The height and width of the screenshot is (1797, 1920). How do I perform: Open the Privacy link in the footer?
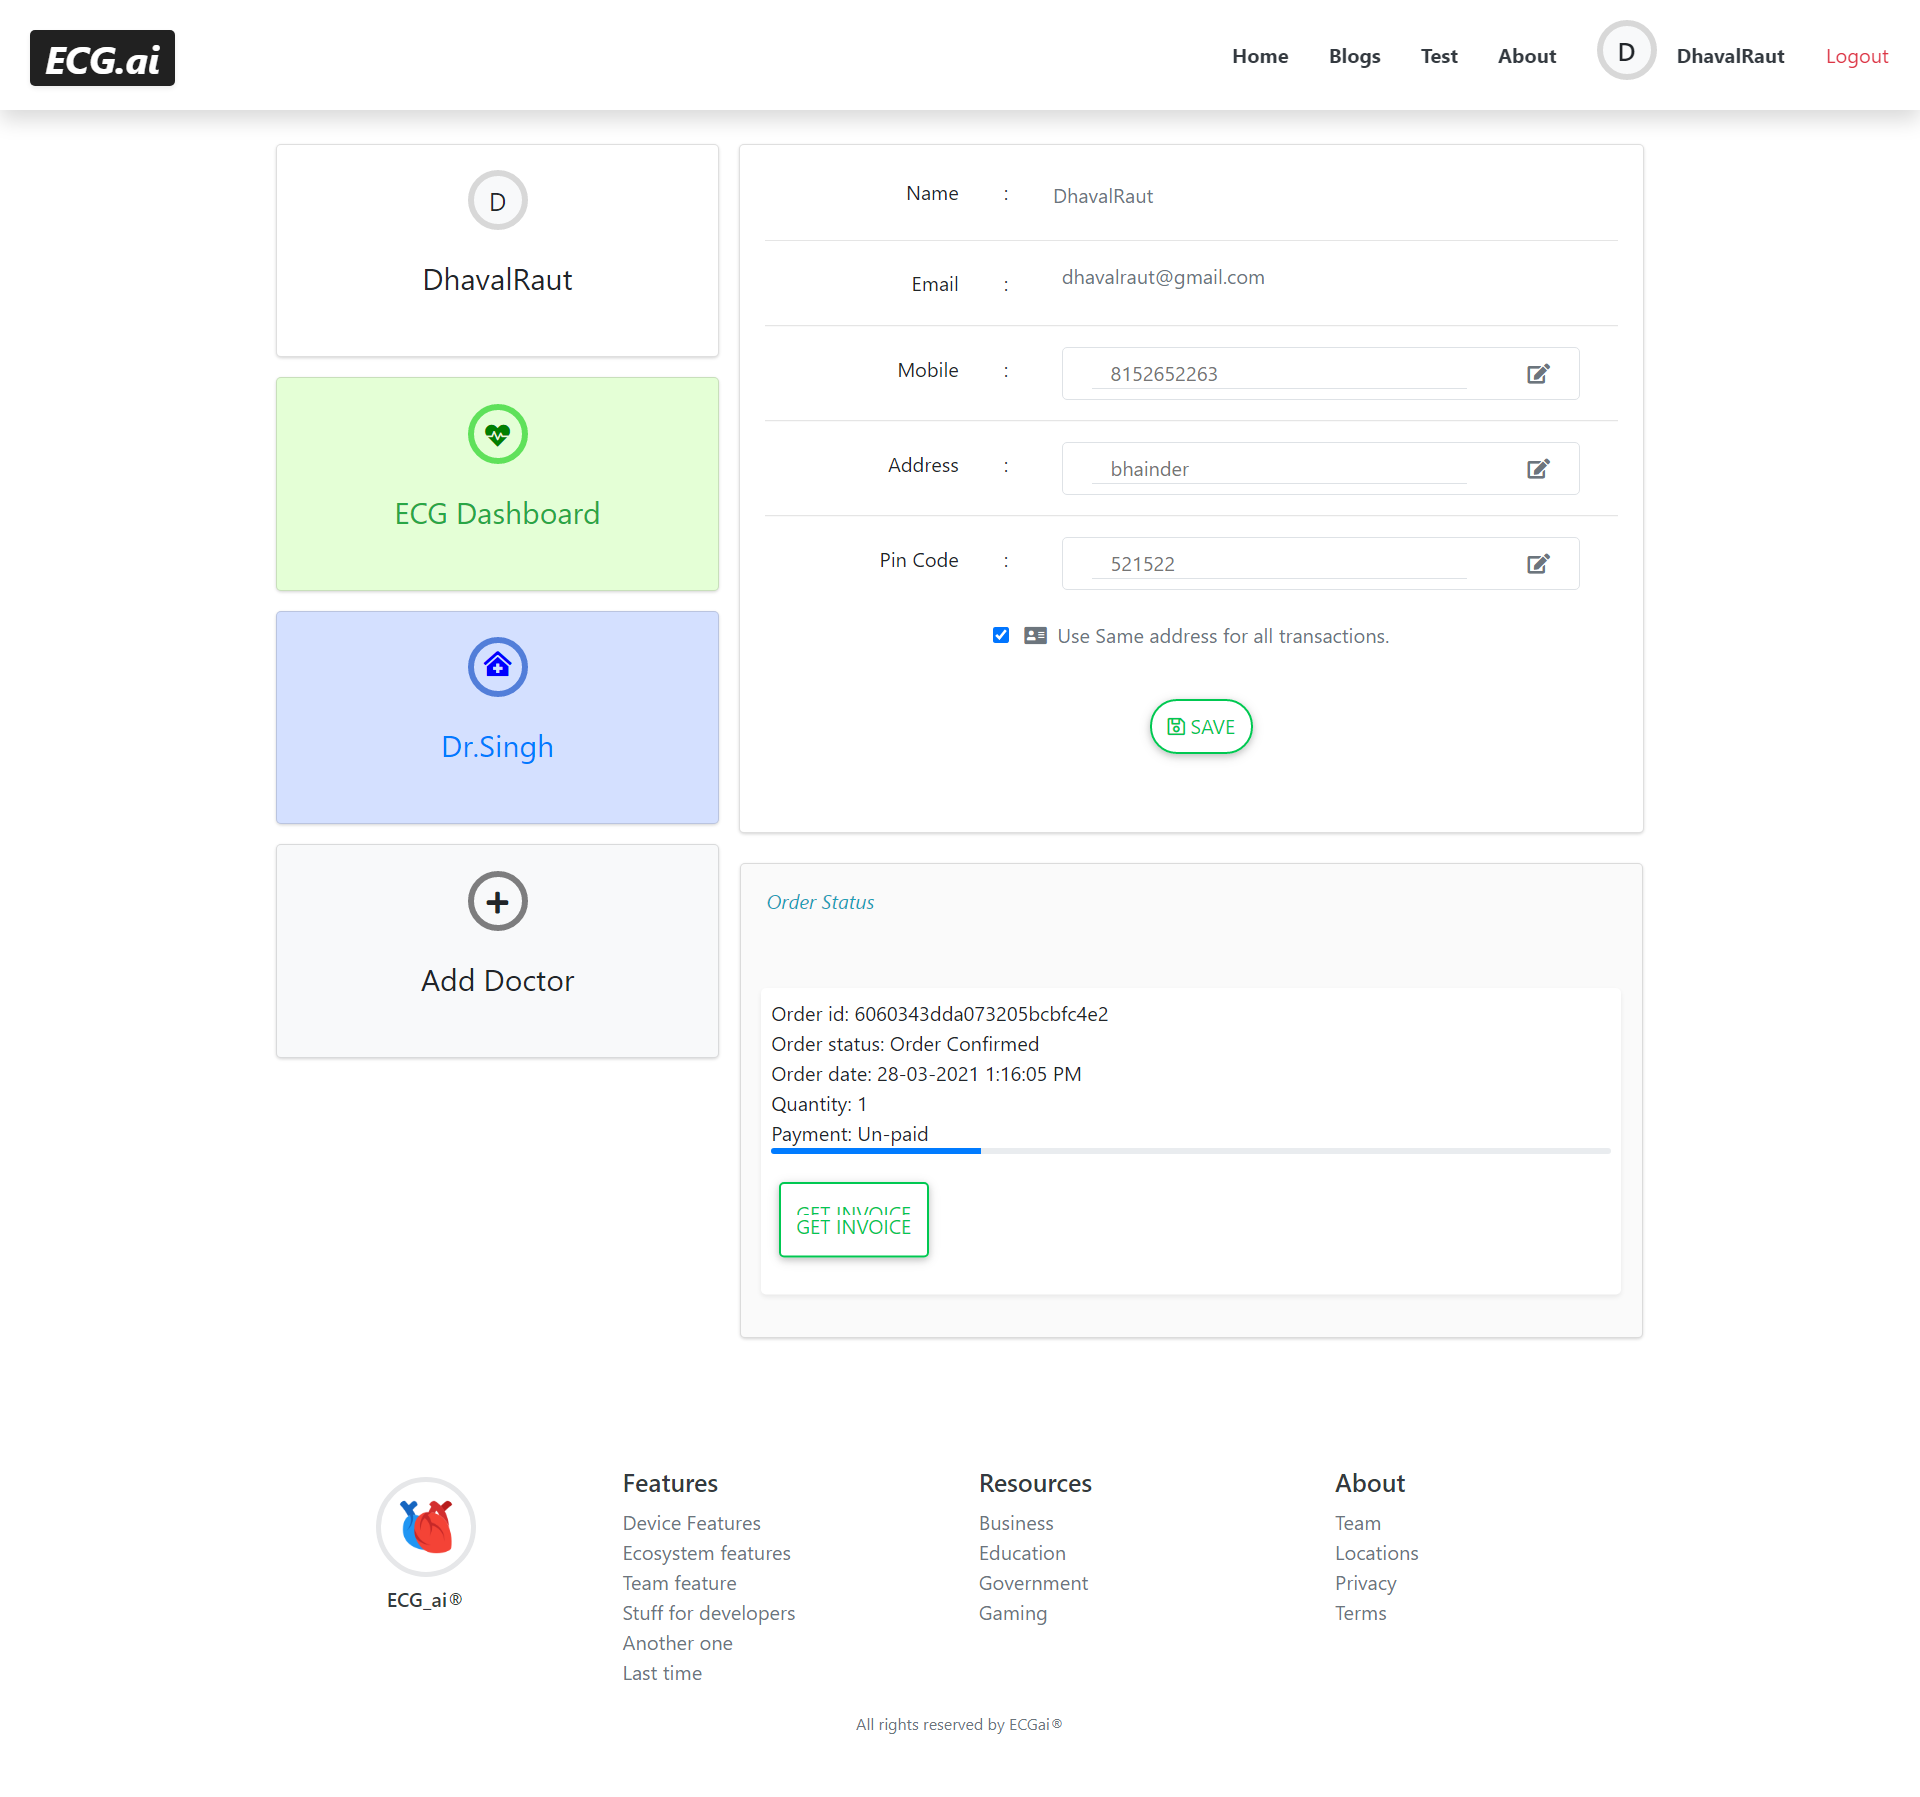click(x=1365, y=1583)
